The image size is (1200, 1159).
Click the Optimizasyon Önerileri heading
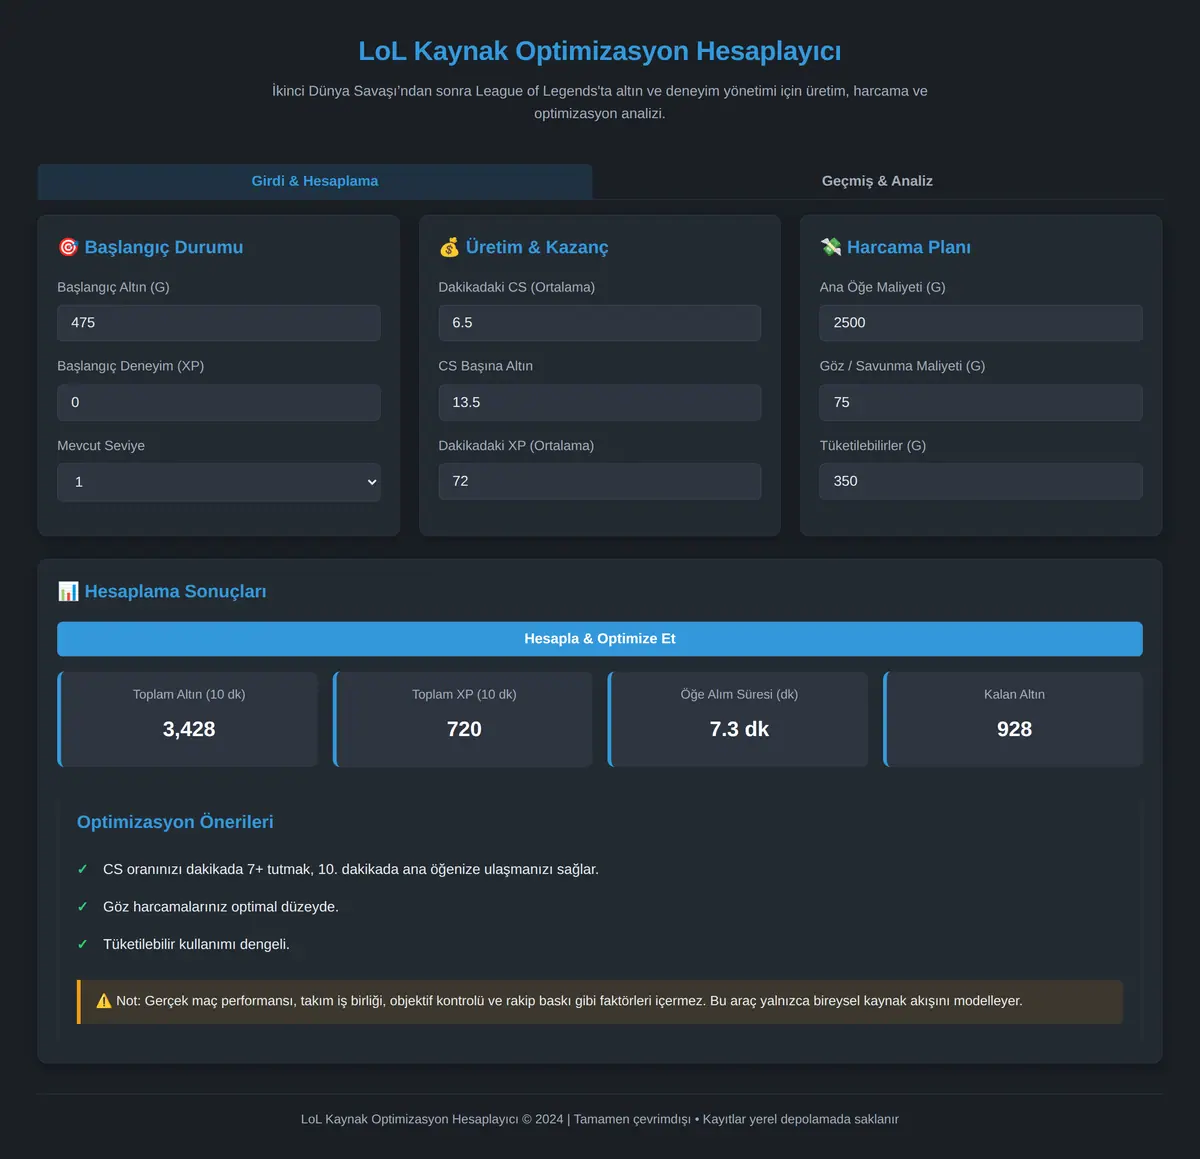tap(175, 822)
